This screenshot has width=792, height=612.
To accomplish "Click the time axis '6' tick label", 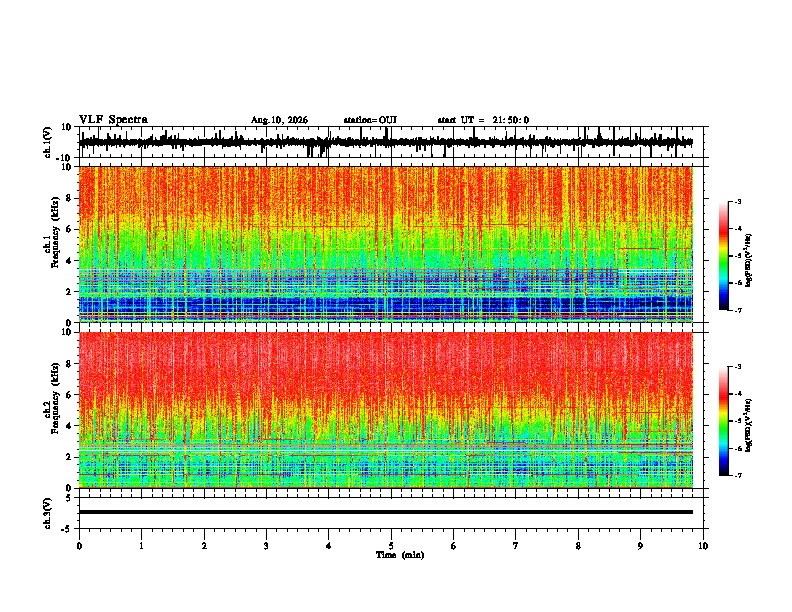I will [454, 546].
